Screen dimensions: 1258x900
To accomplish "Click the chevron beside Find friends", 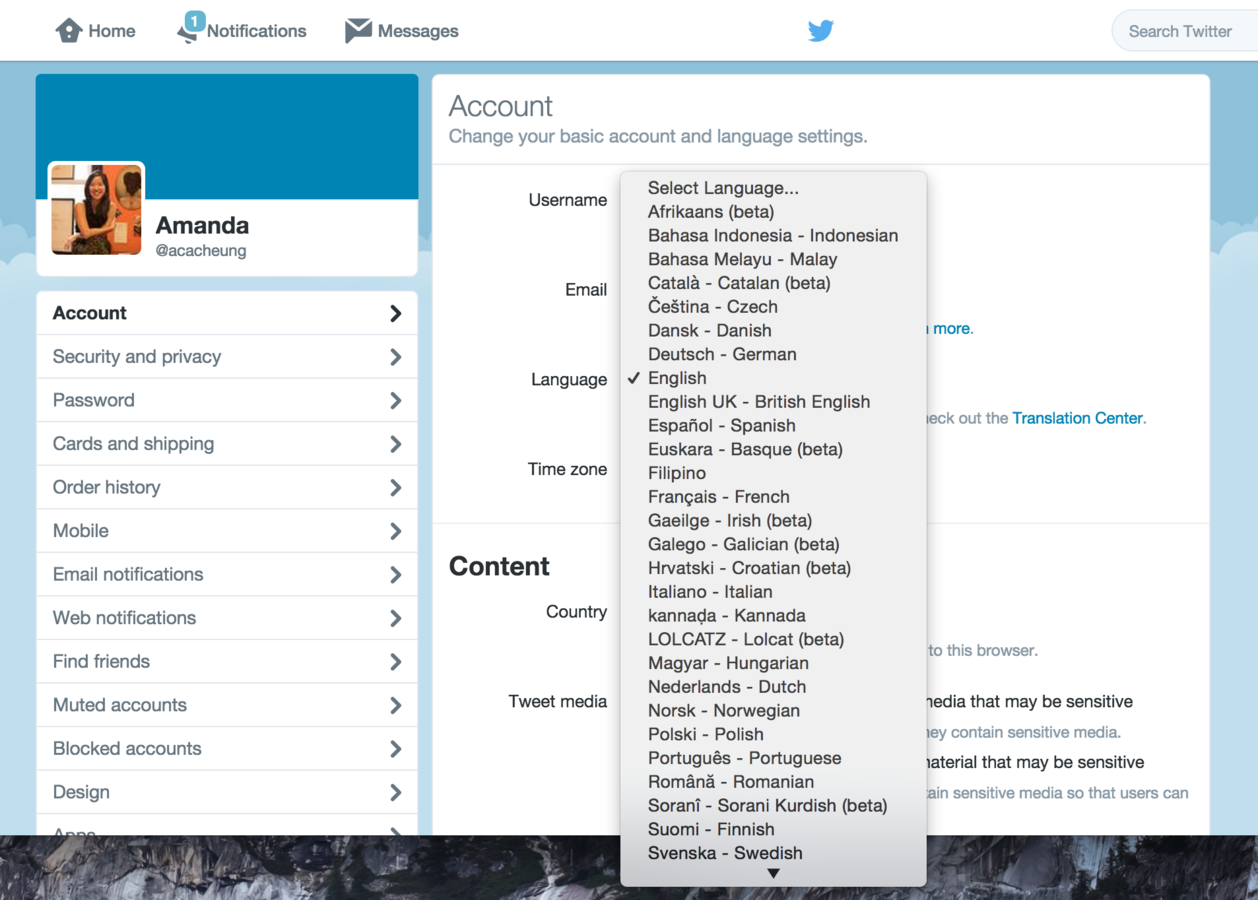I will tap(396, 662).
